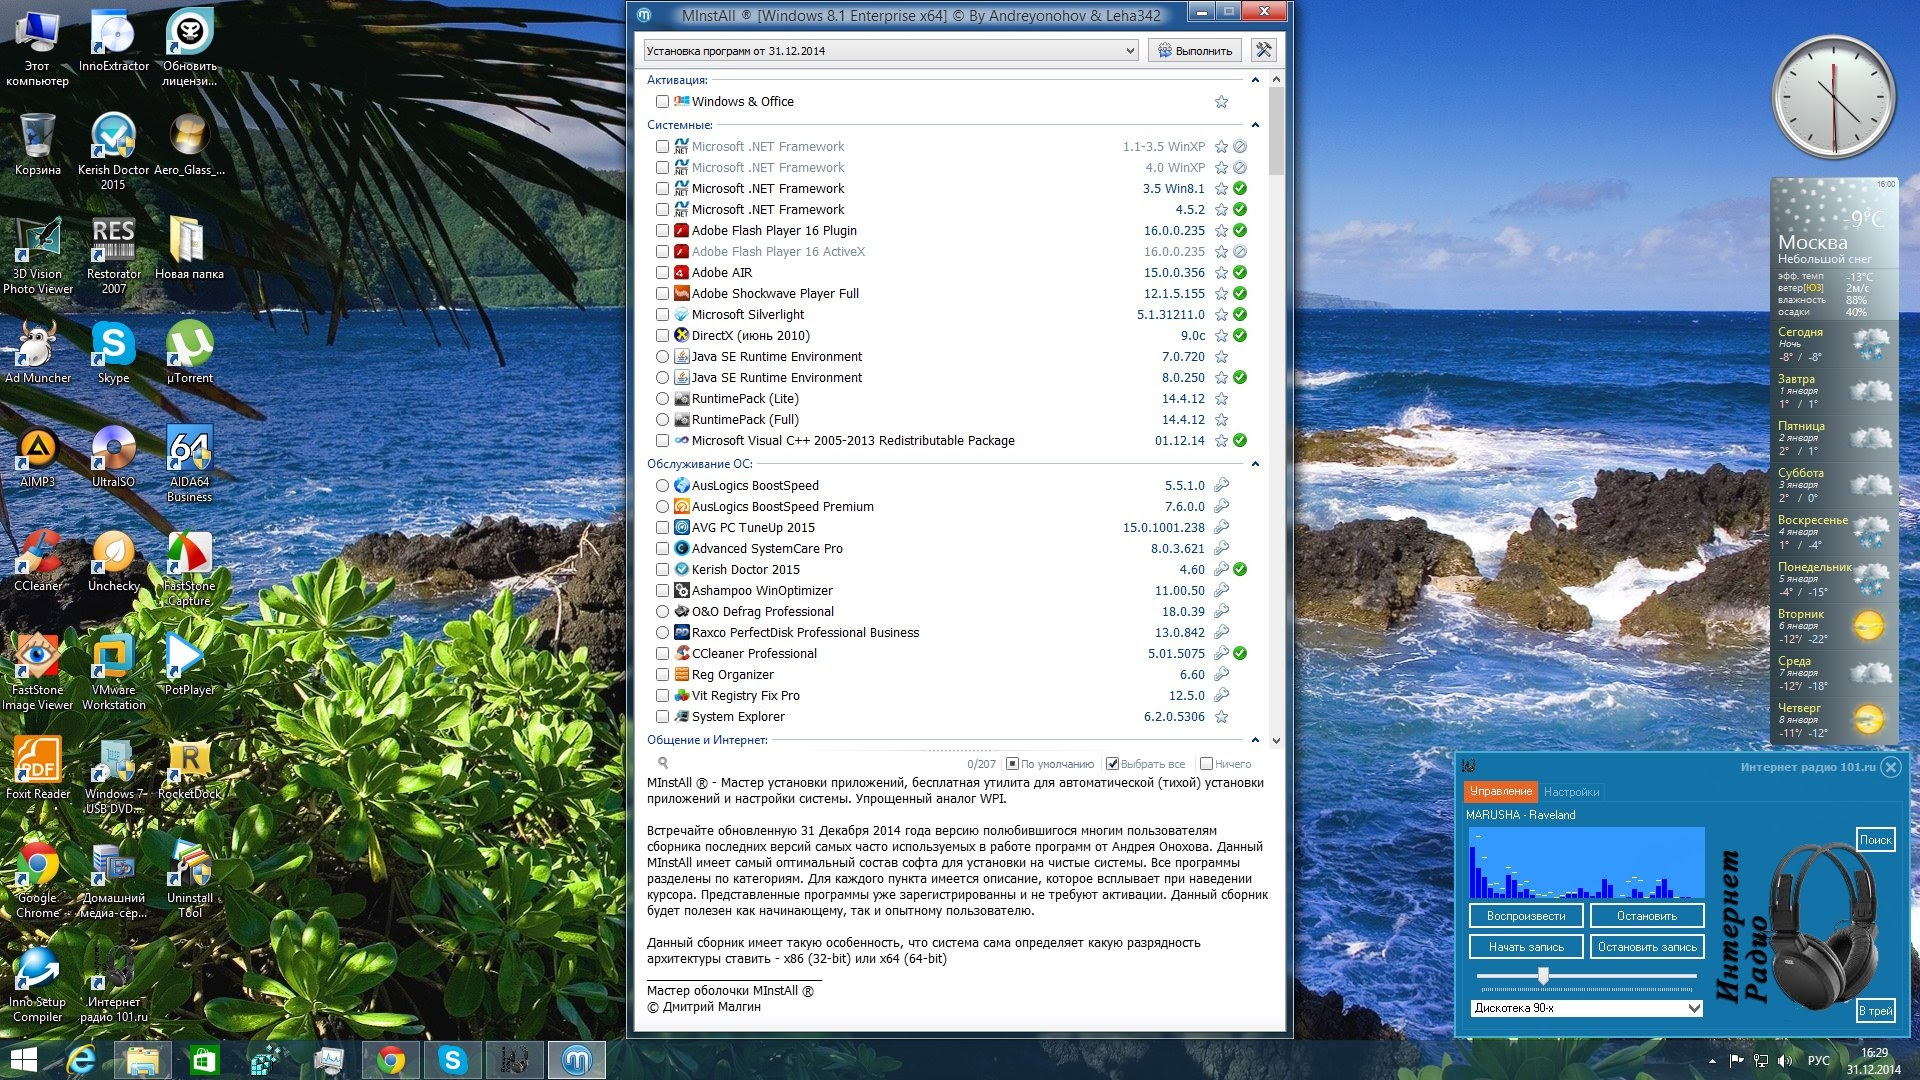The image size is (1920, 1080).
Task: Click scroll-down arrow of program list
Action: click(x=1276, y=741)
